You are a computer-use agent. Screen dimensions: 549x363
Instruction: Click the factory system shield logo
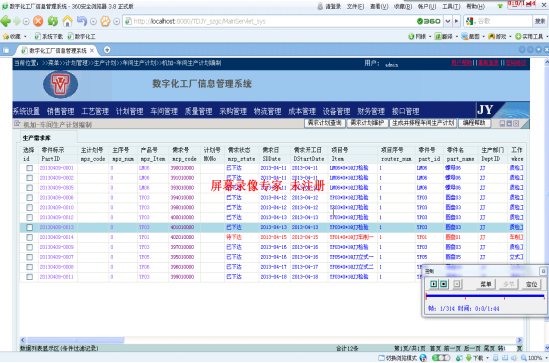pyautogui.click(x=60, y=84)
